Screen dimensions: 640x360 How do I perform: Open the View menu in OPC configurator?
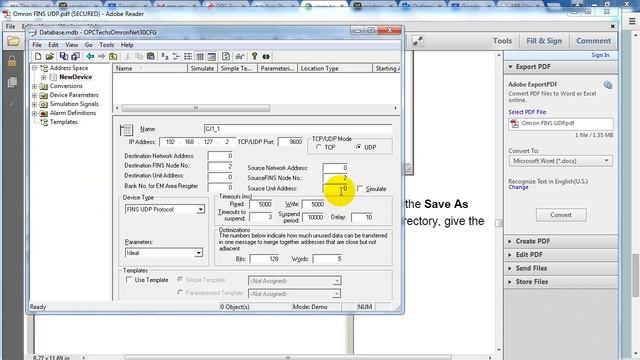tap(71, 45)
